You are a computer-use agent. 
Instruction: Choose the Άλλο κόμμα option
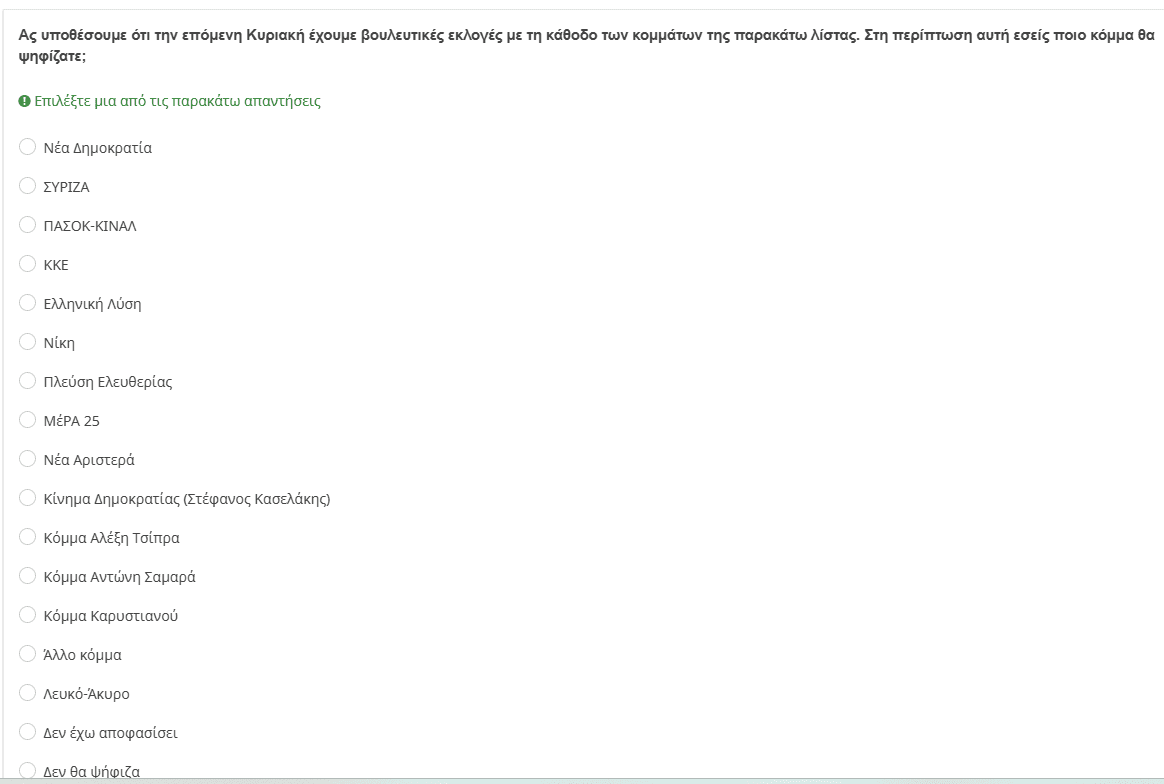pos(28,655)
